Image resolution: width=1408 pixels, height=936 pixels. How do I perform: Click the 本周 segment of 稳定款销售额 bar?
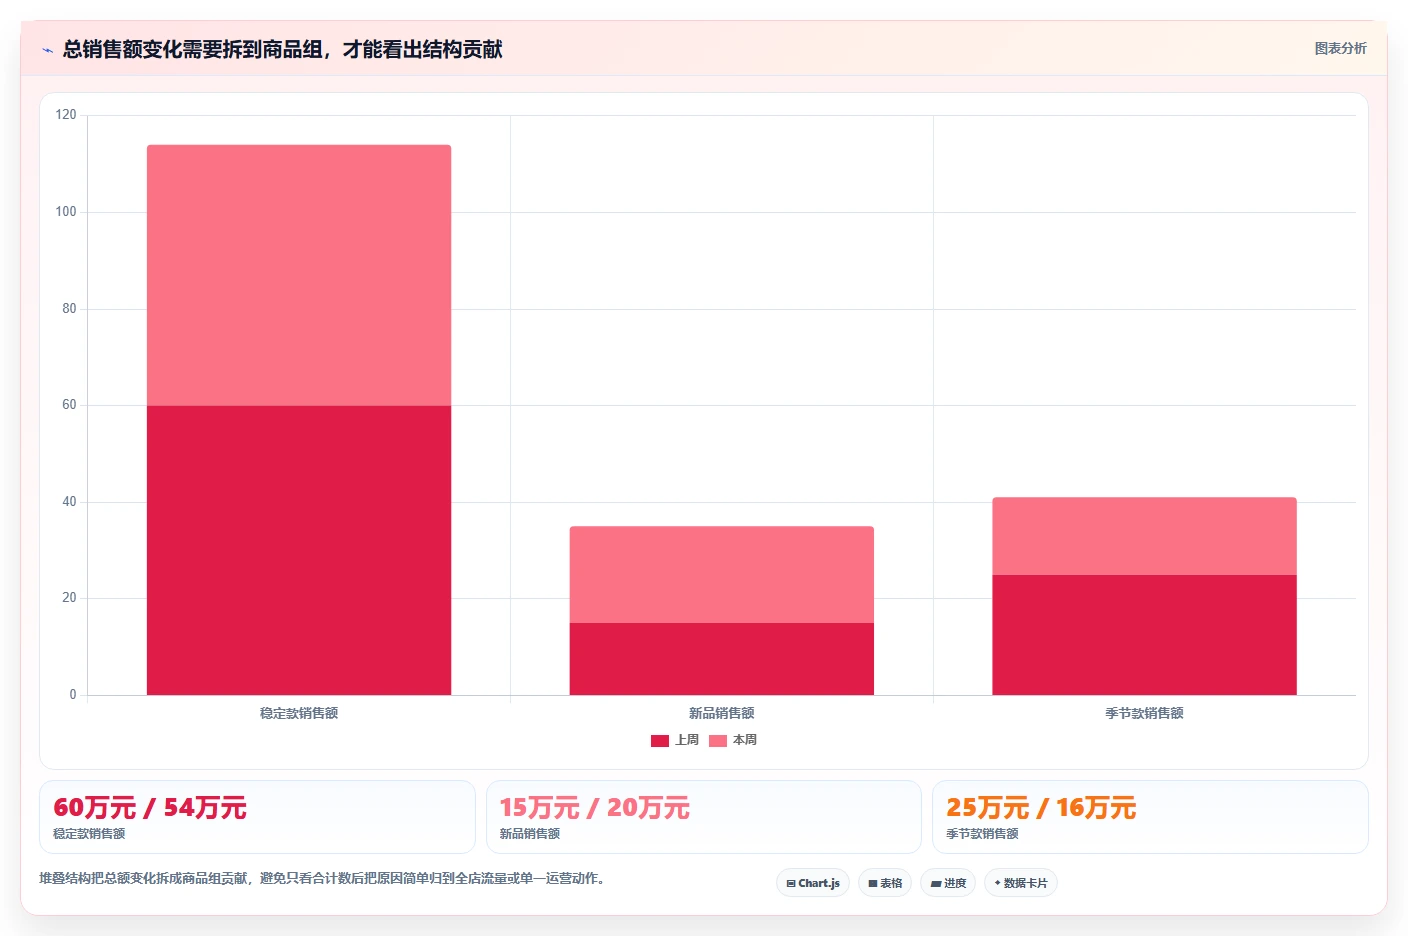299,275
